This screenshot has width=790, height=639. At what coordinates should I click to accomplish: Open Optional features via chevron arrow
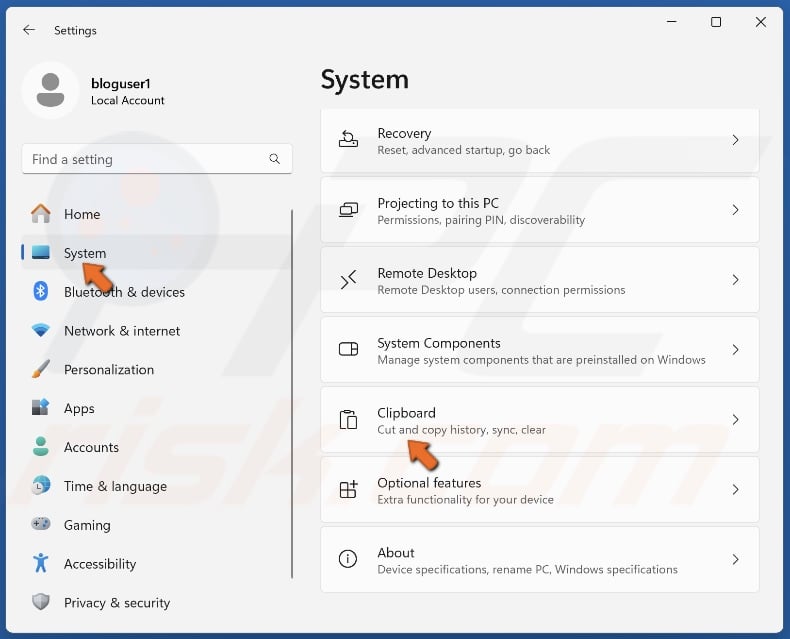point(736,490)
